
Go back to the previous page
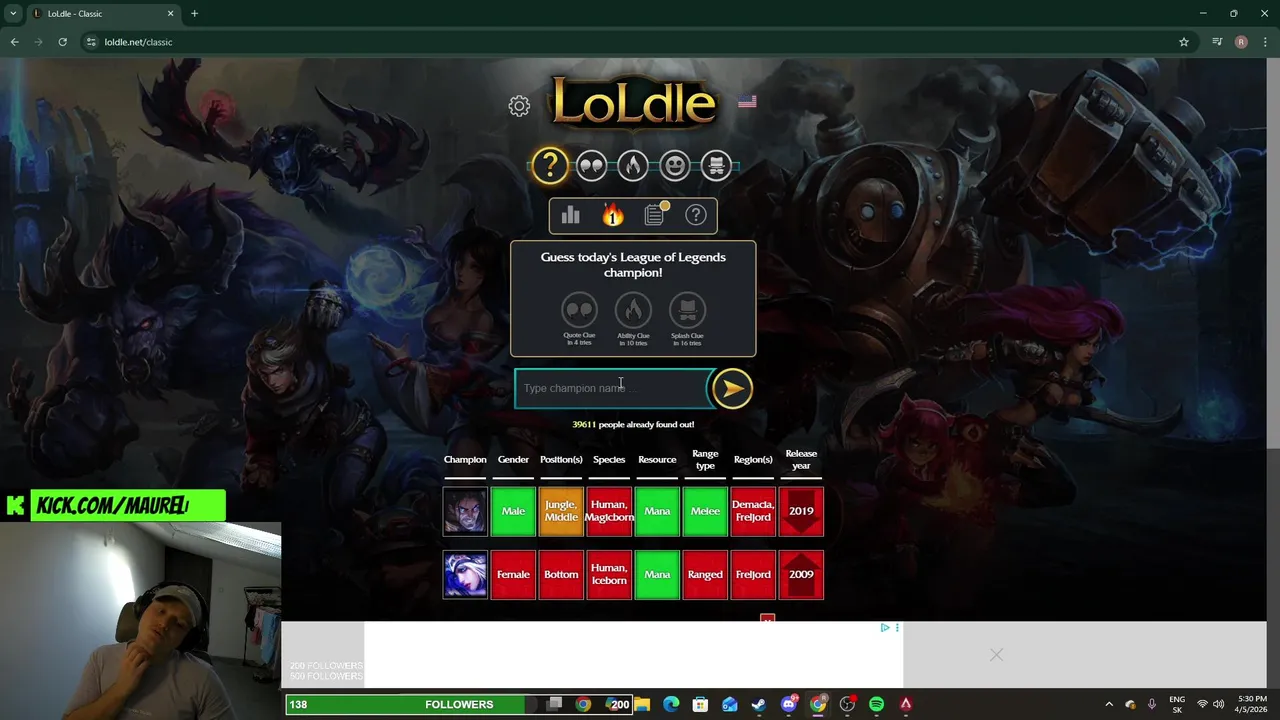click(14, 42)
